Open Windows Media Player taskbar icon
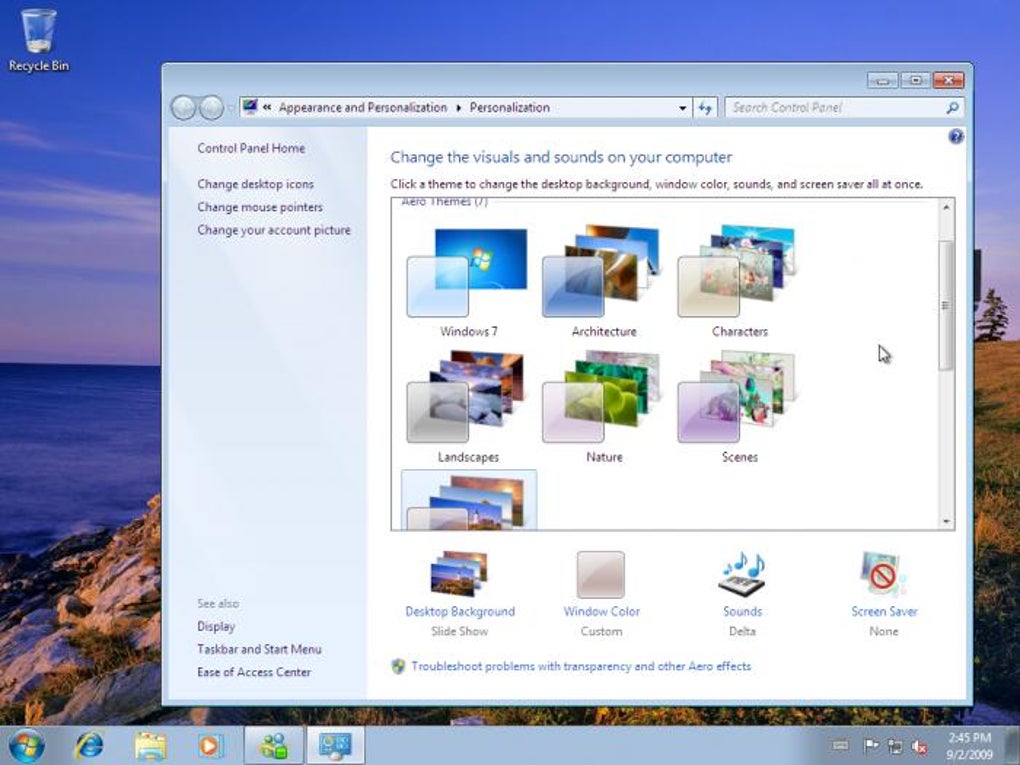The image size is (1020, 765). pos(210,745)
